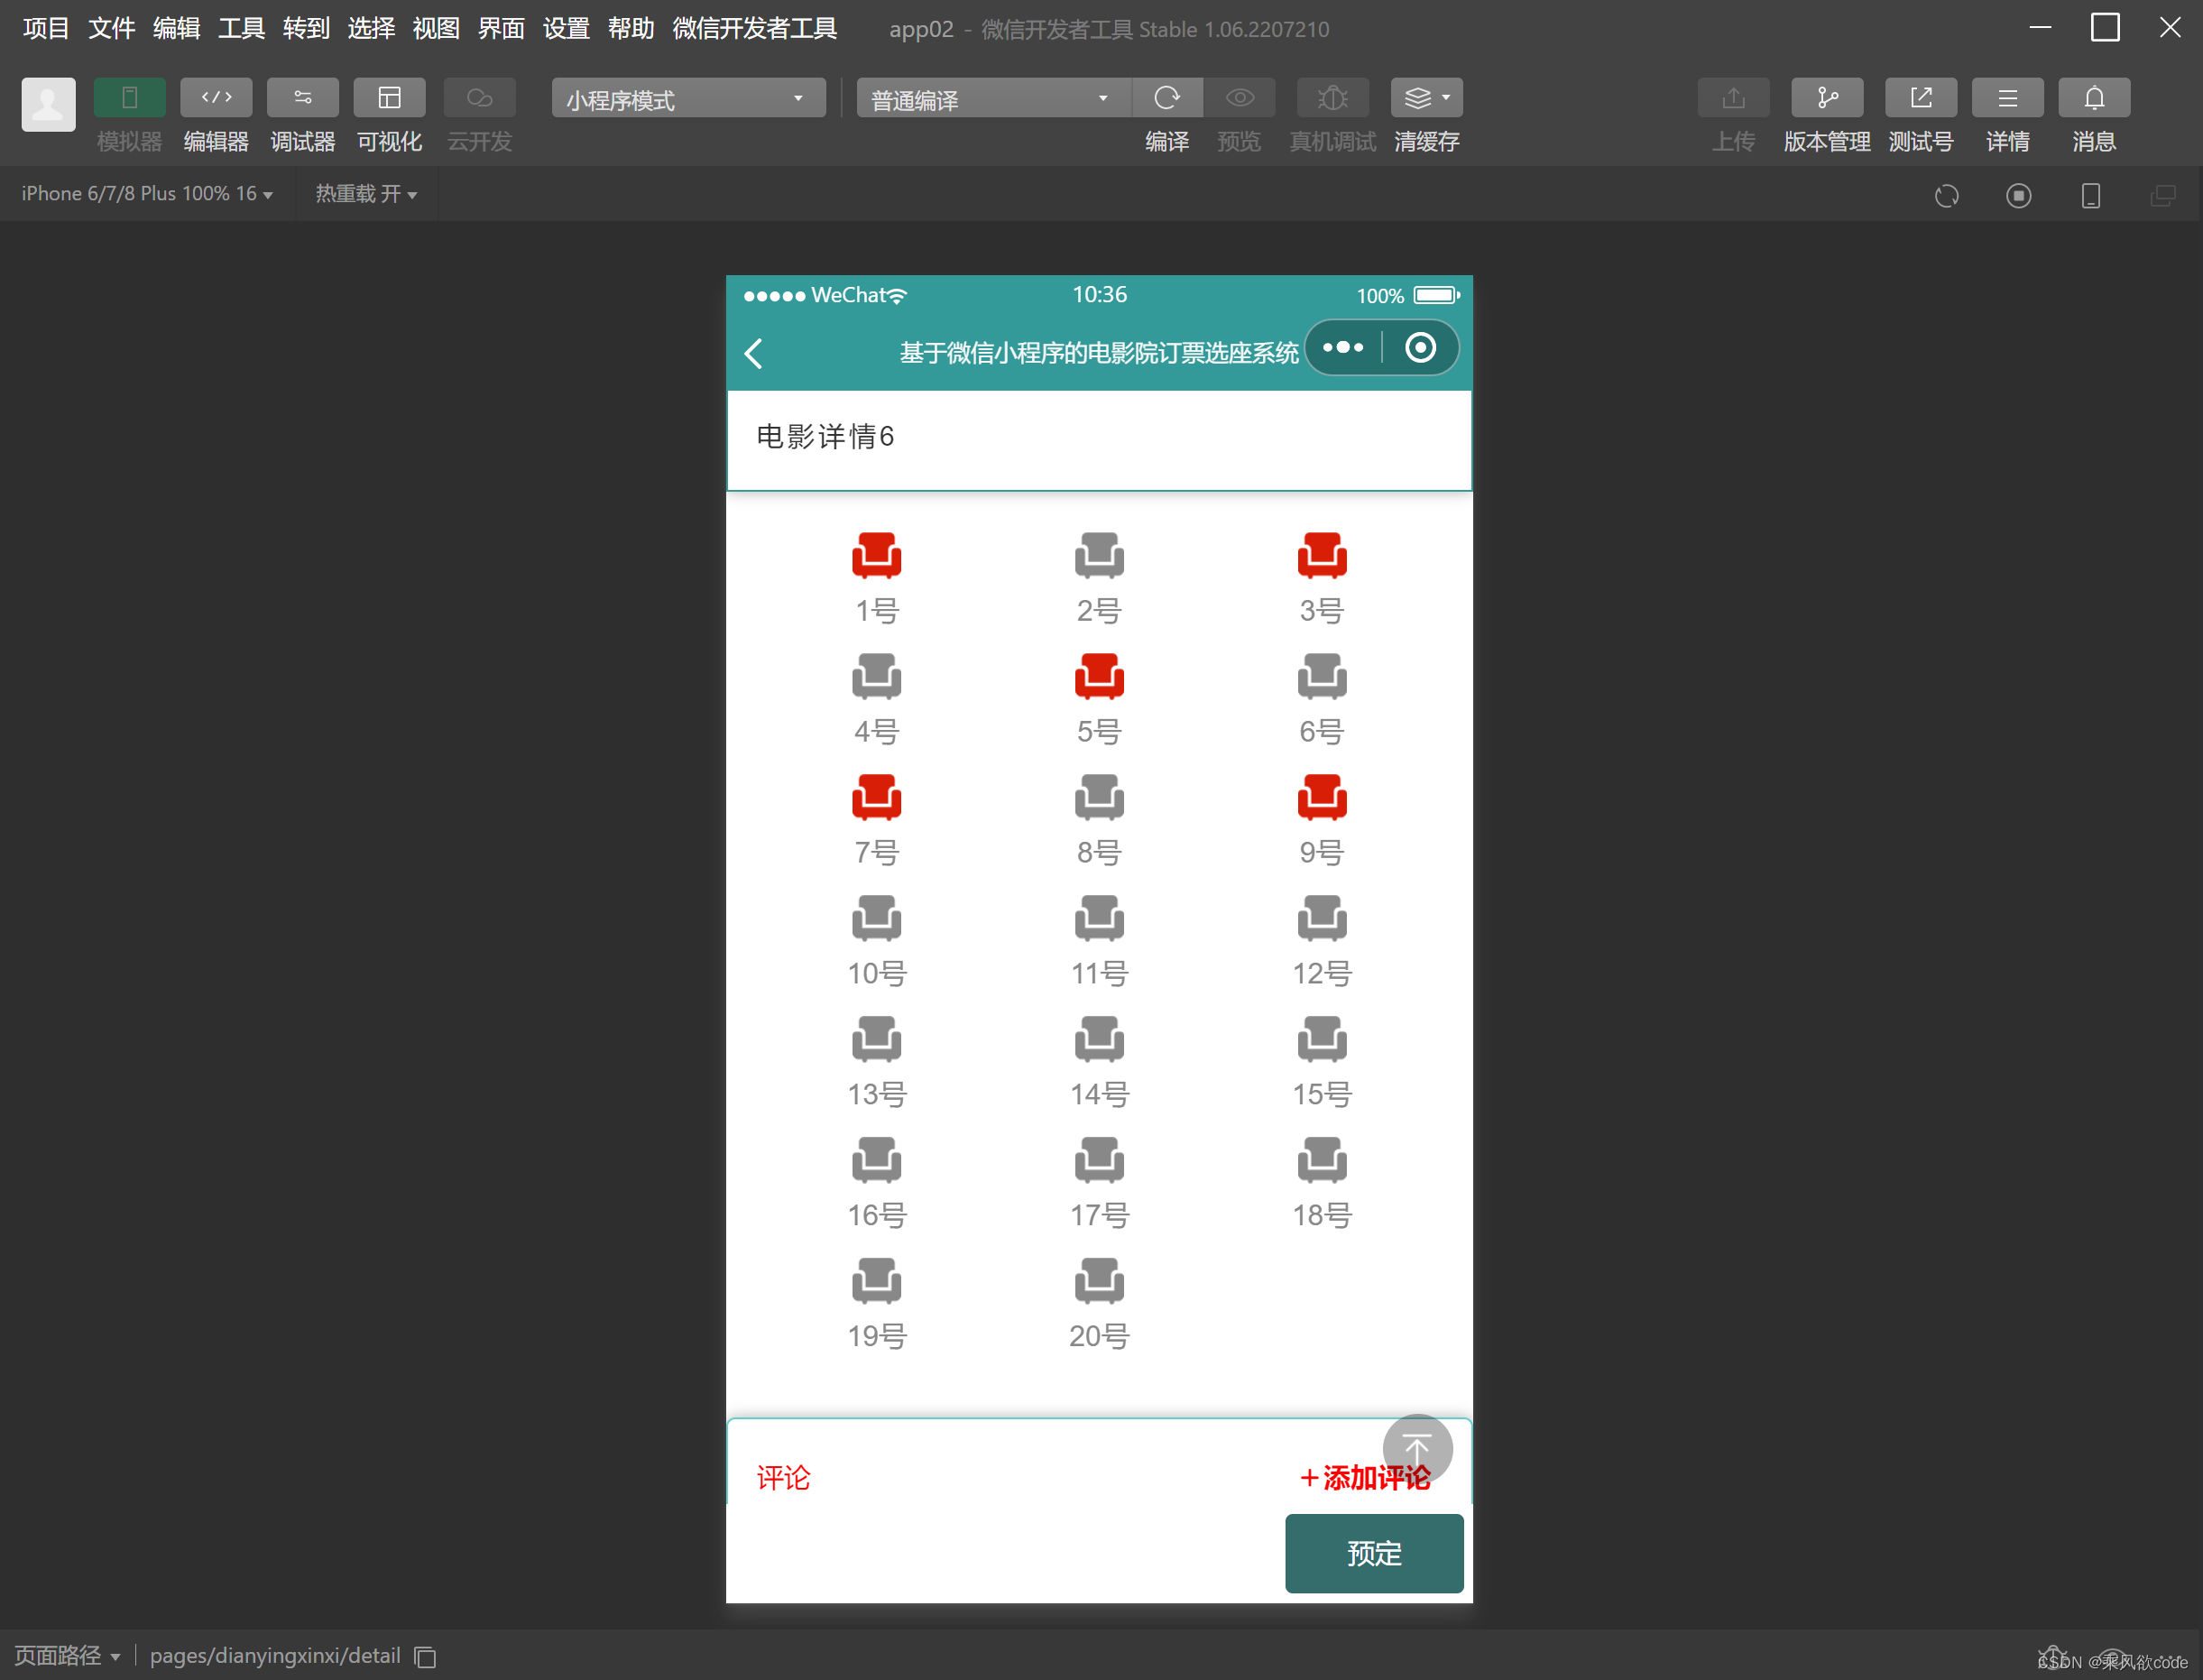Open the 工具 menu
Image resolution: width=2203 pixels, height=1680 pixels.
(x=241, y=28)
